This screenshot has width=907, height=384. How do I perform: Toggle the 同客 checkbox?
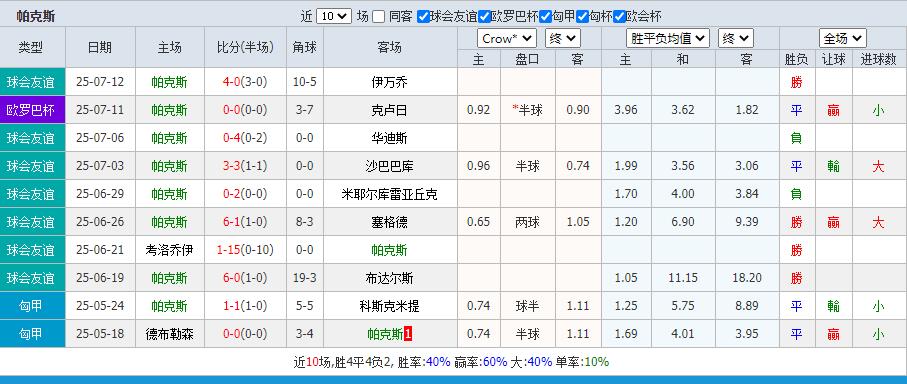[x=378, y=17]
